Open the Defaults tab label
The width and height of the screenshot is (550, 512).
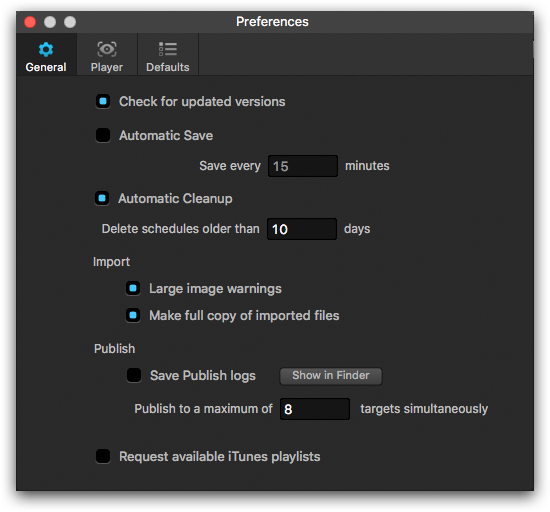coord(168,67)
